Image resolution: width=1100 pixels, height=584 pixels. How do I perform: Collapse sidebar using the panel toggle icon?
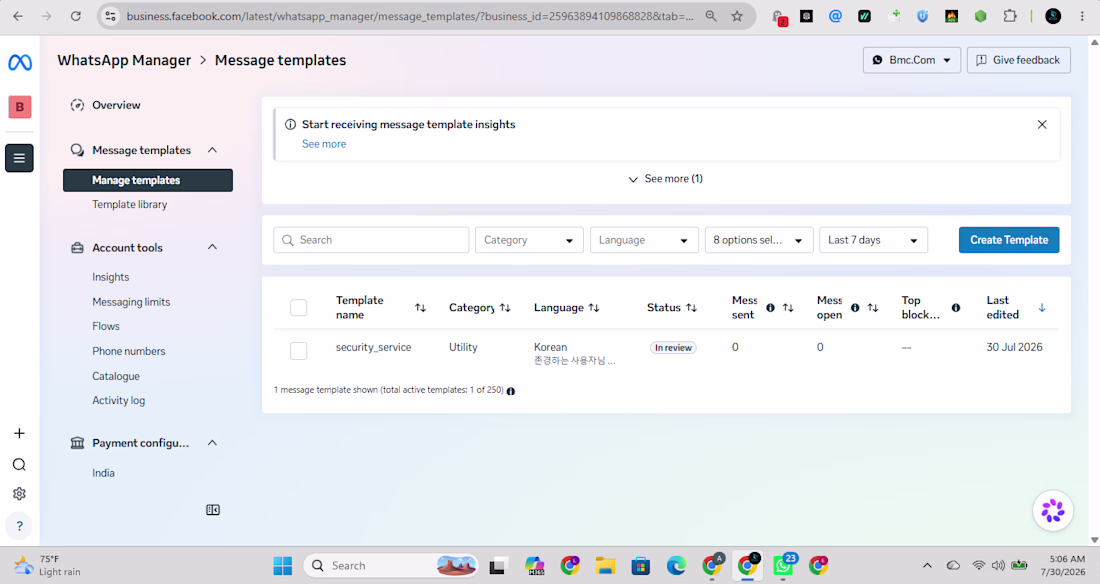[213, 510]
